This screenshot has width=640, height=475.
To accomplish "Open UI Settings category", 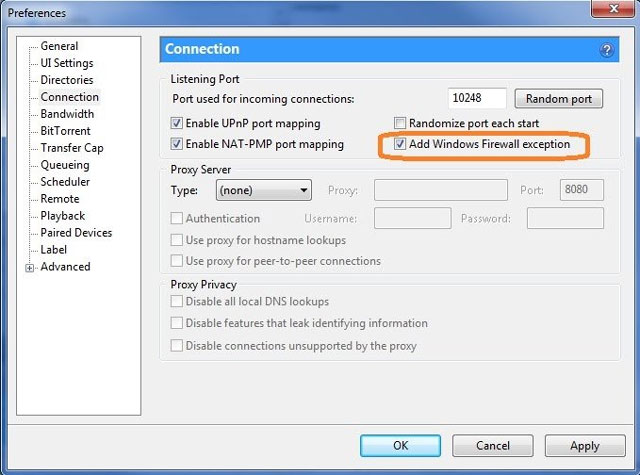I will (67, 63).
